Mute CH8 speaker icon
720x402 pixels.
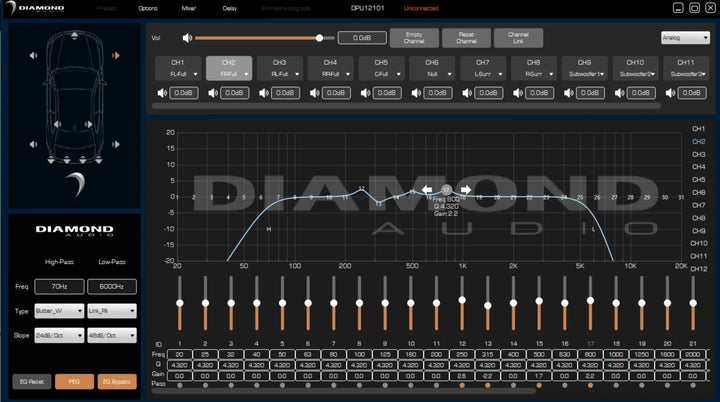518,93
